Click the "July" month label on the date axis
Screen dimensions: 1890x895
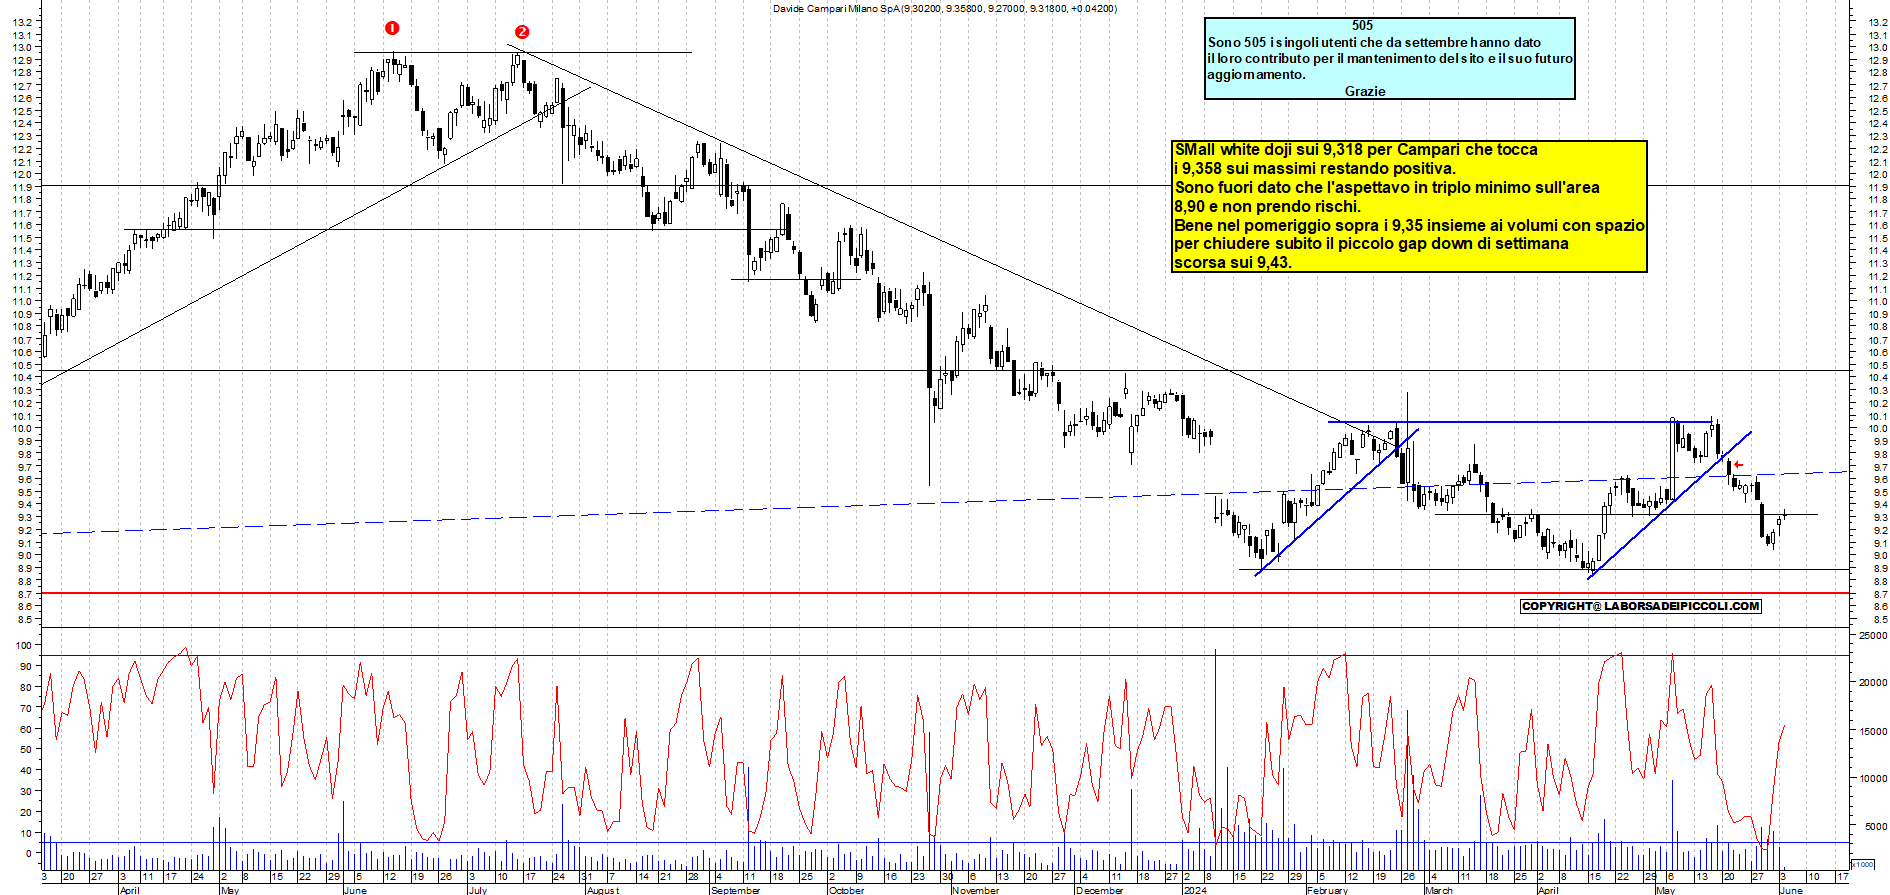(x=478, y=890)
